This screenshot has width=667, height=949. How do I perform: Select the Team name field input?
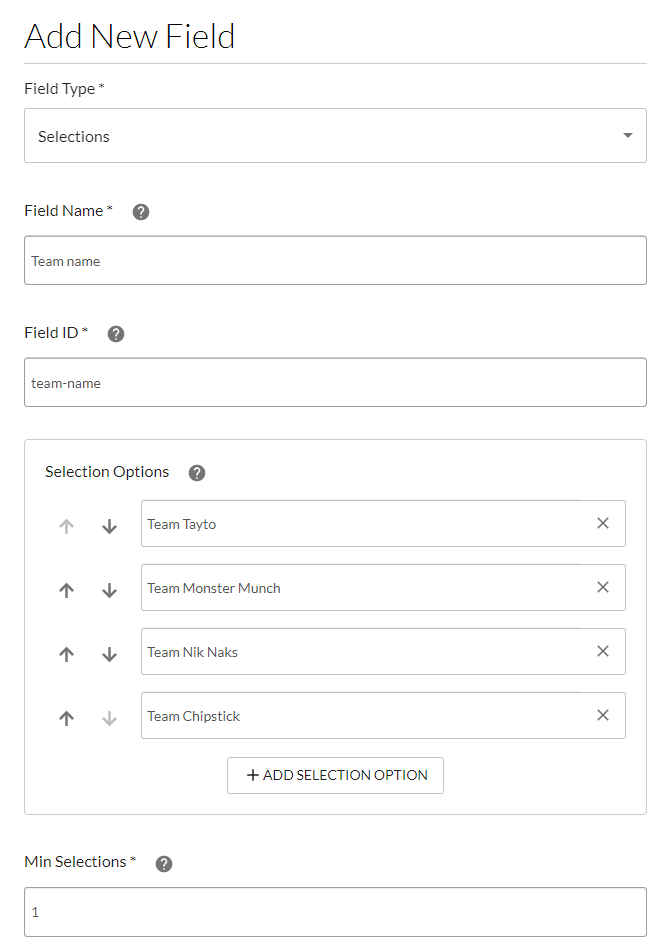pos(335,260)
